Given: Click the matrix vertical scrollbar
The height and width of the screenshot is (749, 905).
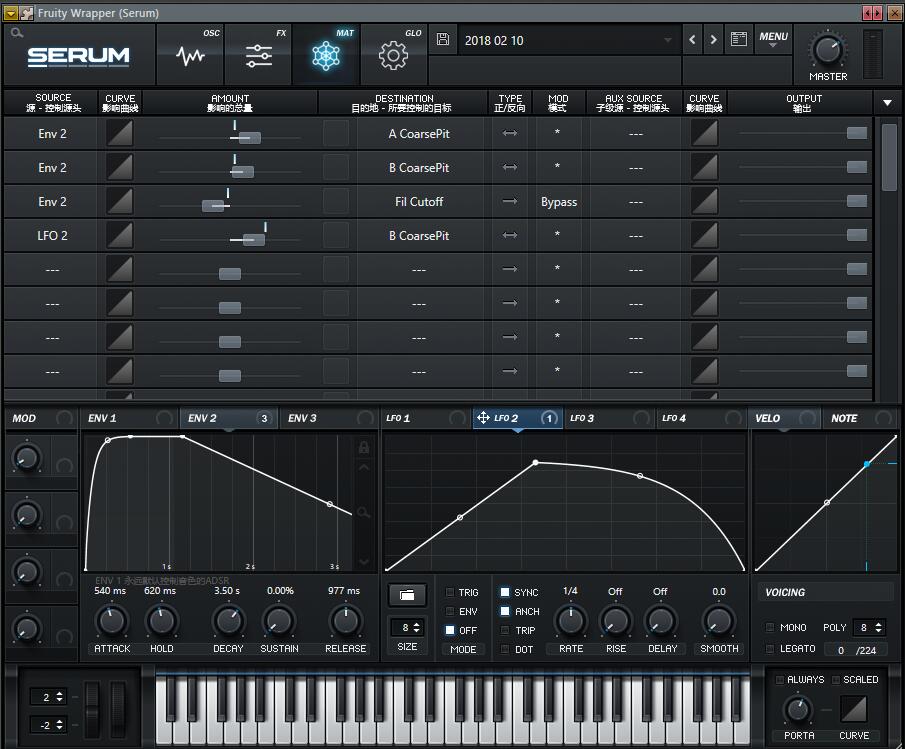Looking at the screenshot, I should (889, 157).
